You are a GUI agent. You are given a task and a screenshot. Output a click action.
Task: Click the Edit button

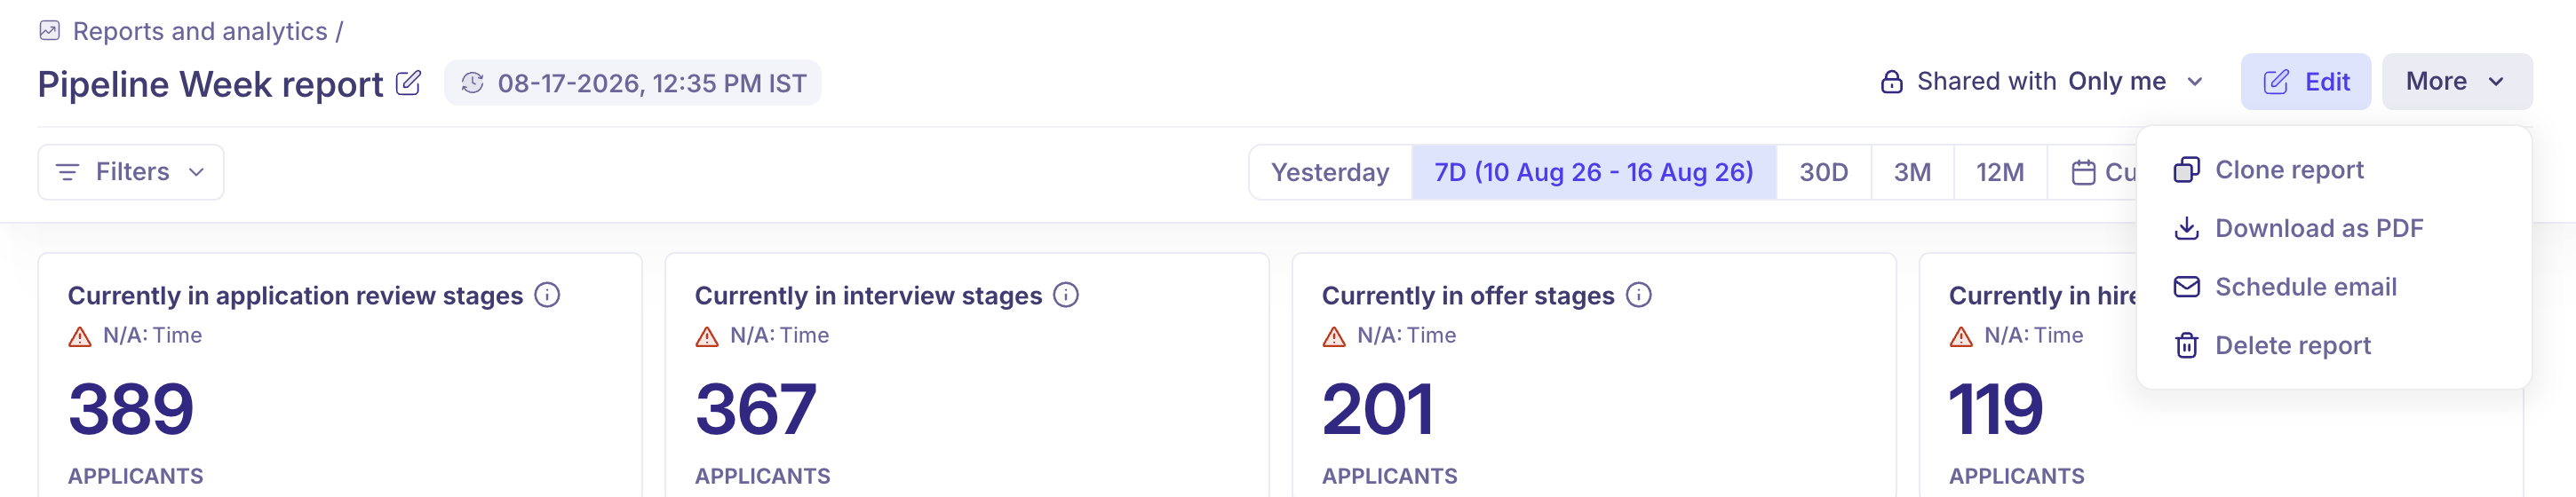2305,82
